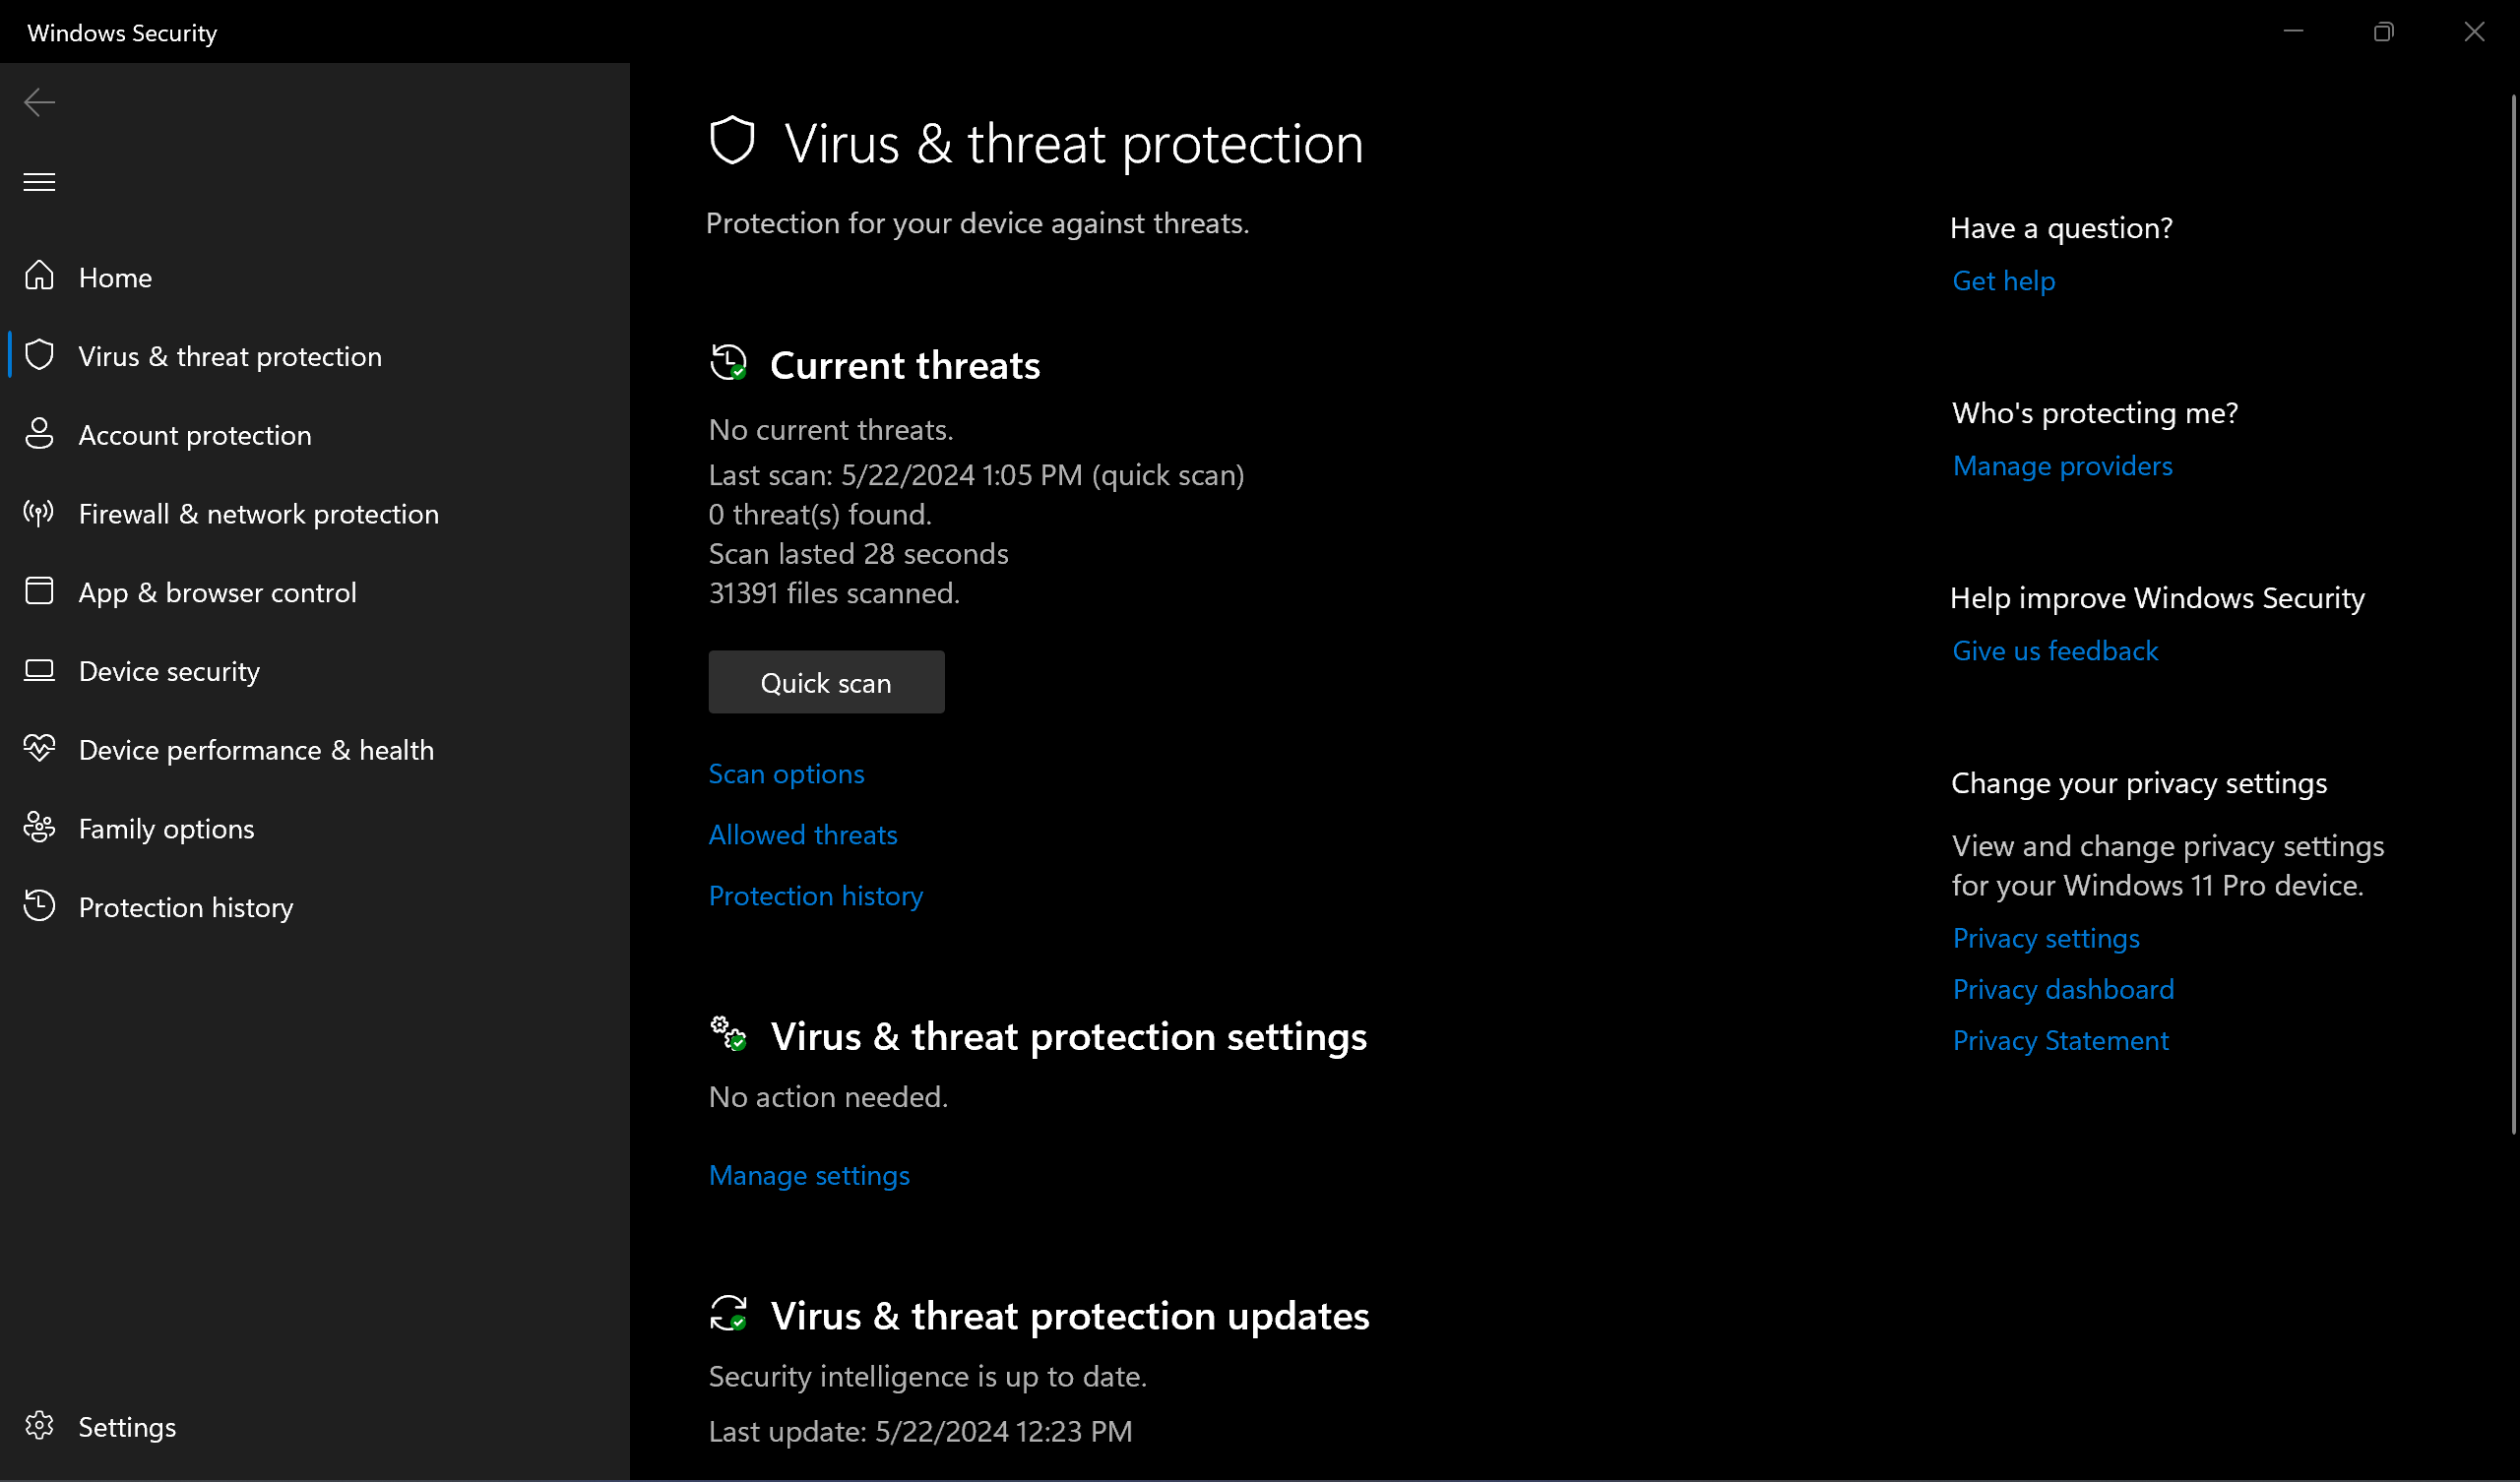
Task: Open Manage settings for threat protection
Action: (809, 1175)
